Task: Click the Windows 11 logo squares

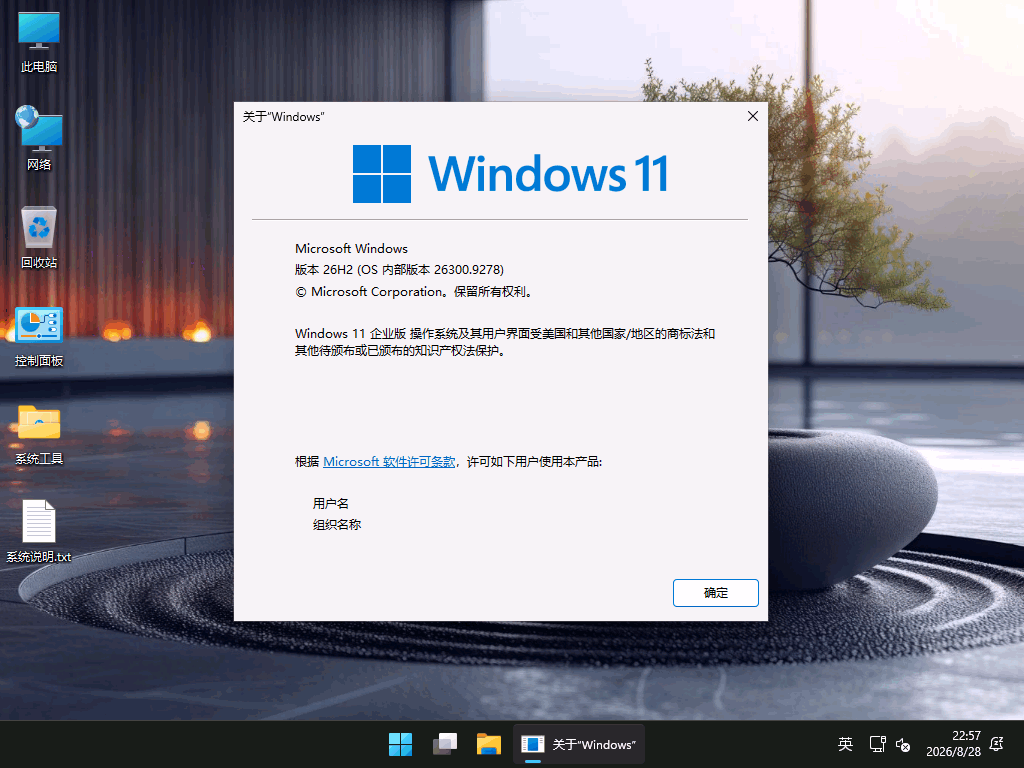Action: [382, 174]
